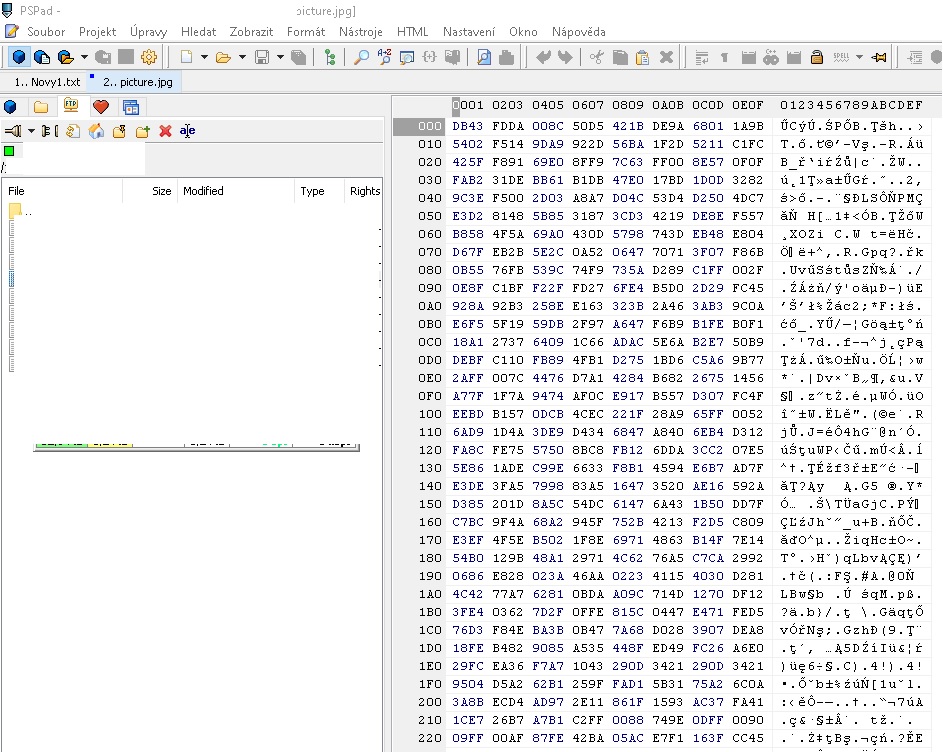Open the spell check dropdown arrow
This screenshot has height=752, width=943.
859,57
